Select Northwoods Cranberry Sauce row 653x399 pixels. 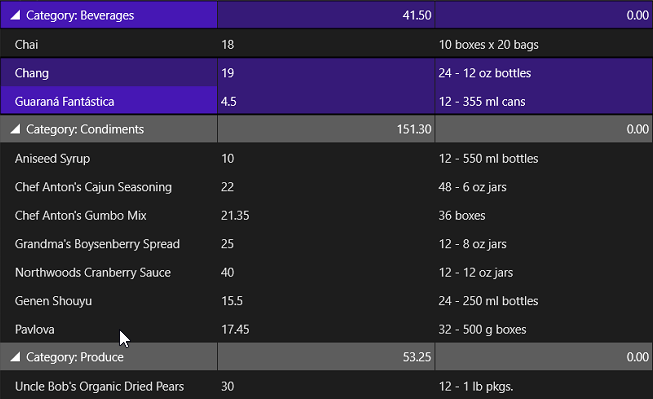click(326, 272)
